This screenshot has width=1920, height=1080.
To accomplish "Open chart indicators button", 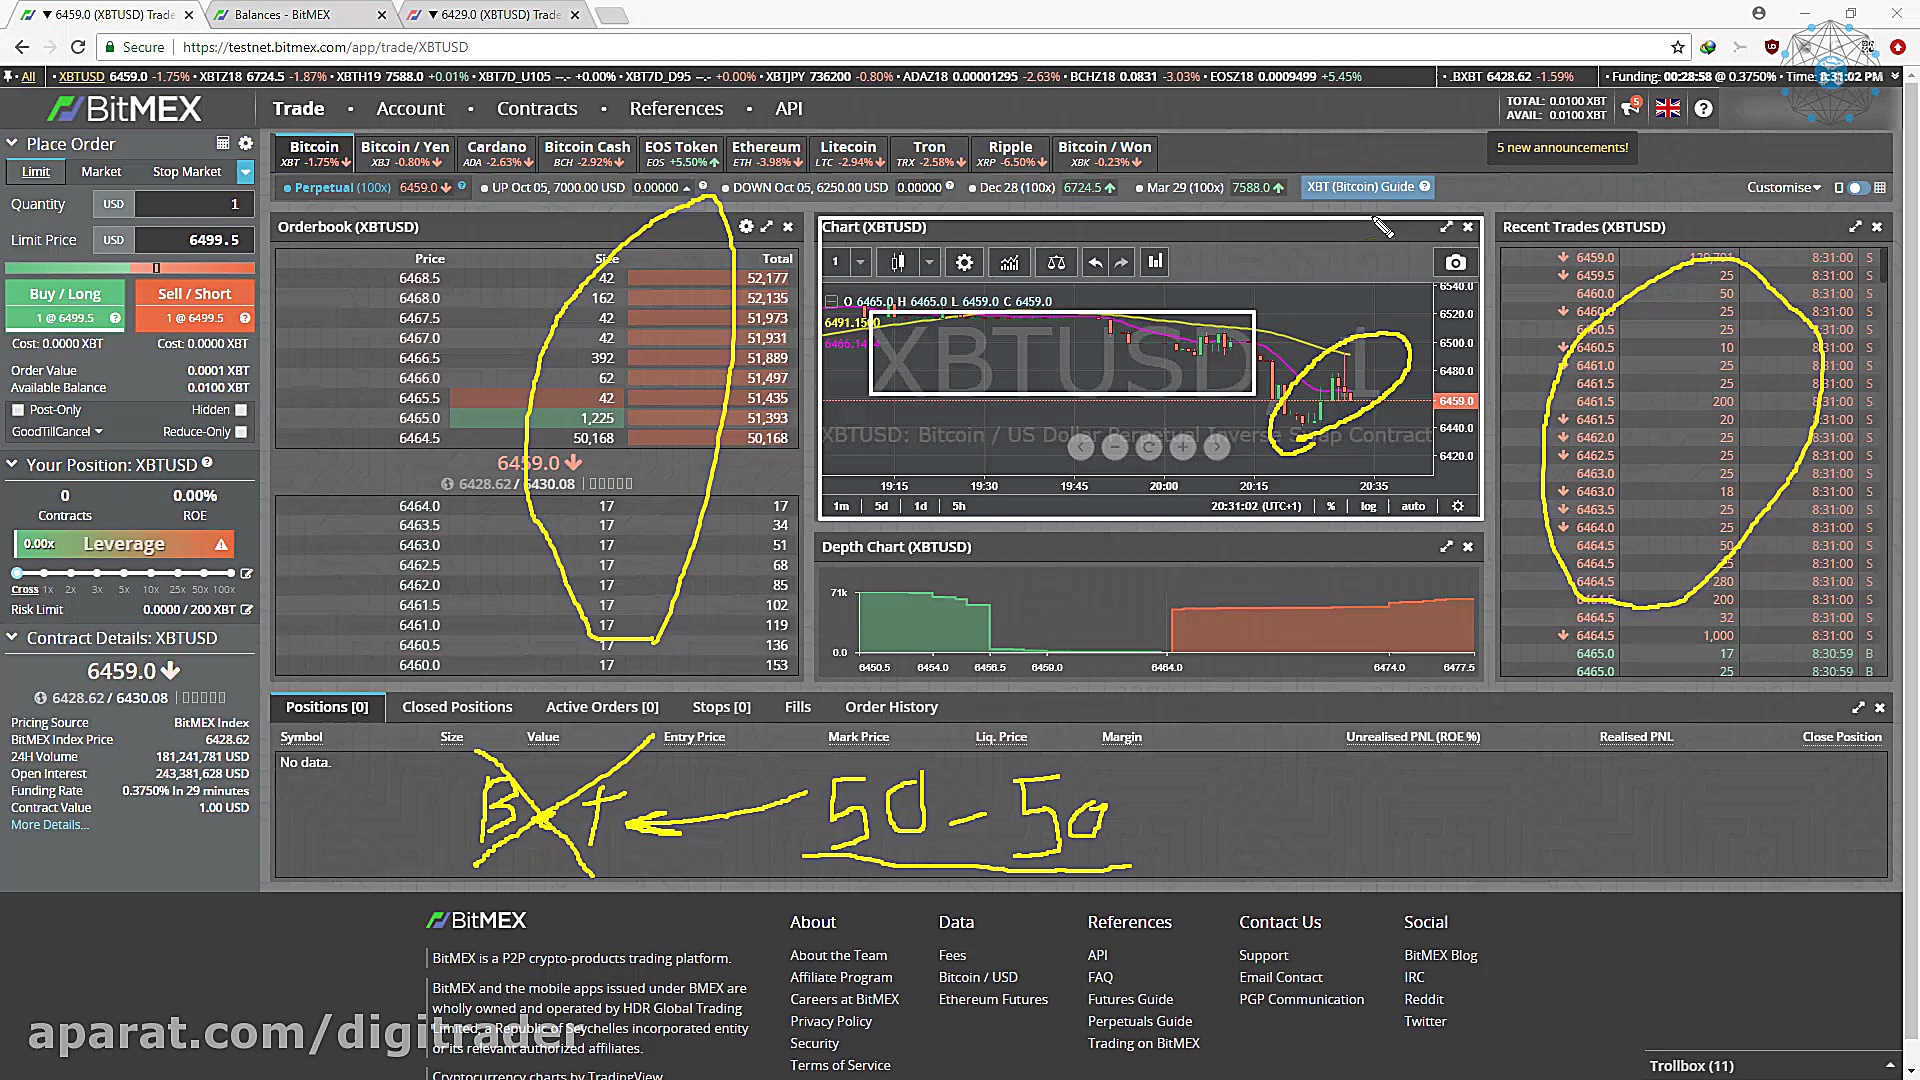I will click(x=1010, y=262).
